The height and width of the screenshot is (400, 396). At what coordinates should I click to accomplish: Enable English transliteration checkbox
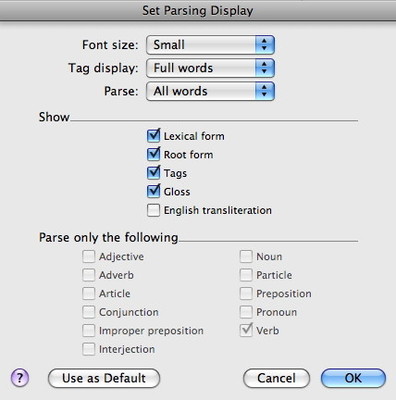pyautogui.click(x=153, y=210)
